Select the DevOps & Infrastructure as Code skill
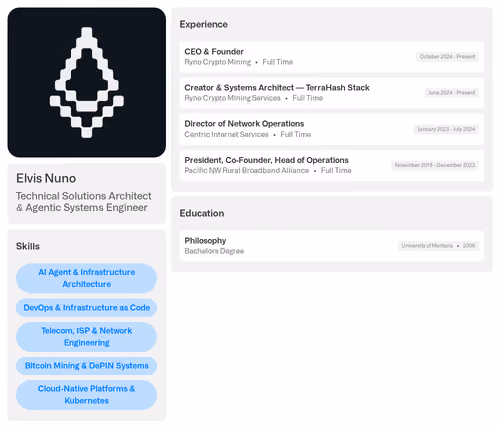 (x=87, y=308)
